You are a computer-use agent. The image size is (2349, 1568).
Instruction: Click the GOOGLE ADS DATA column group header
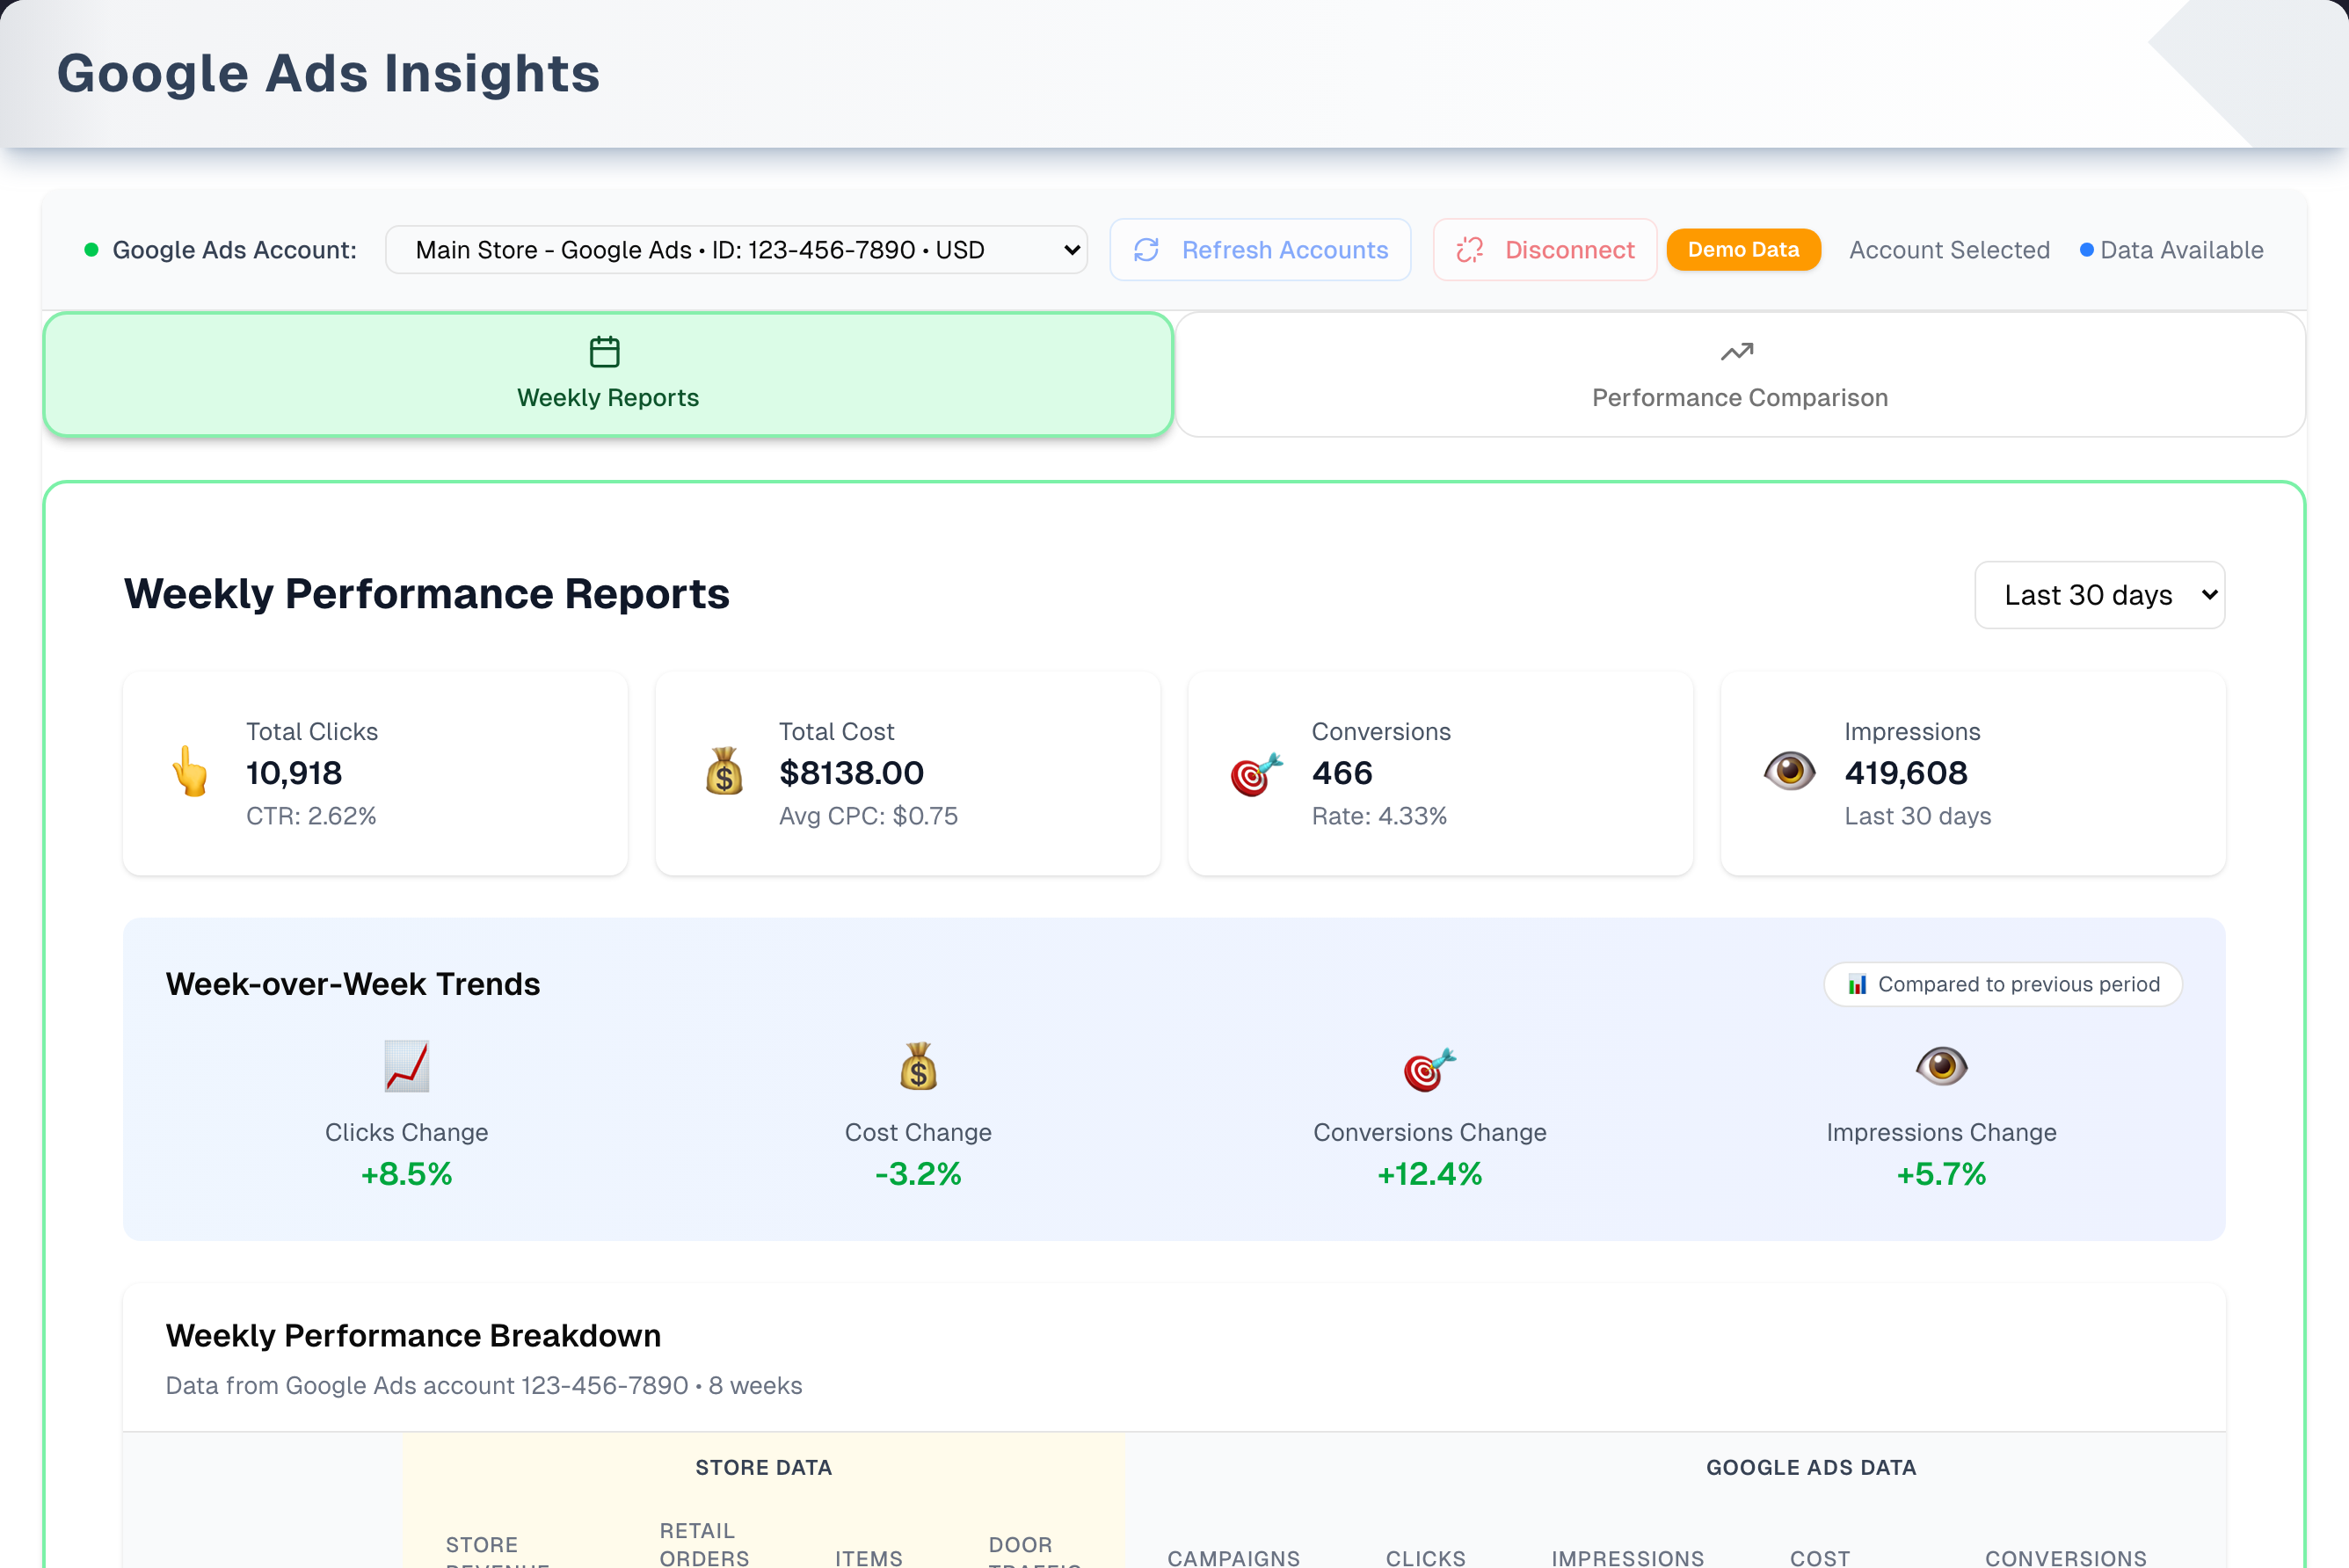coord(1811,1468)
